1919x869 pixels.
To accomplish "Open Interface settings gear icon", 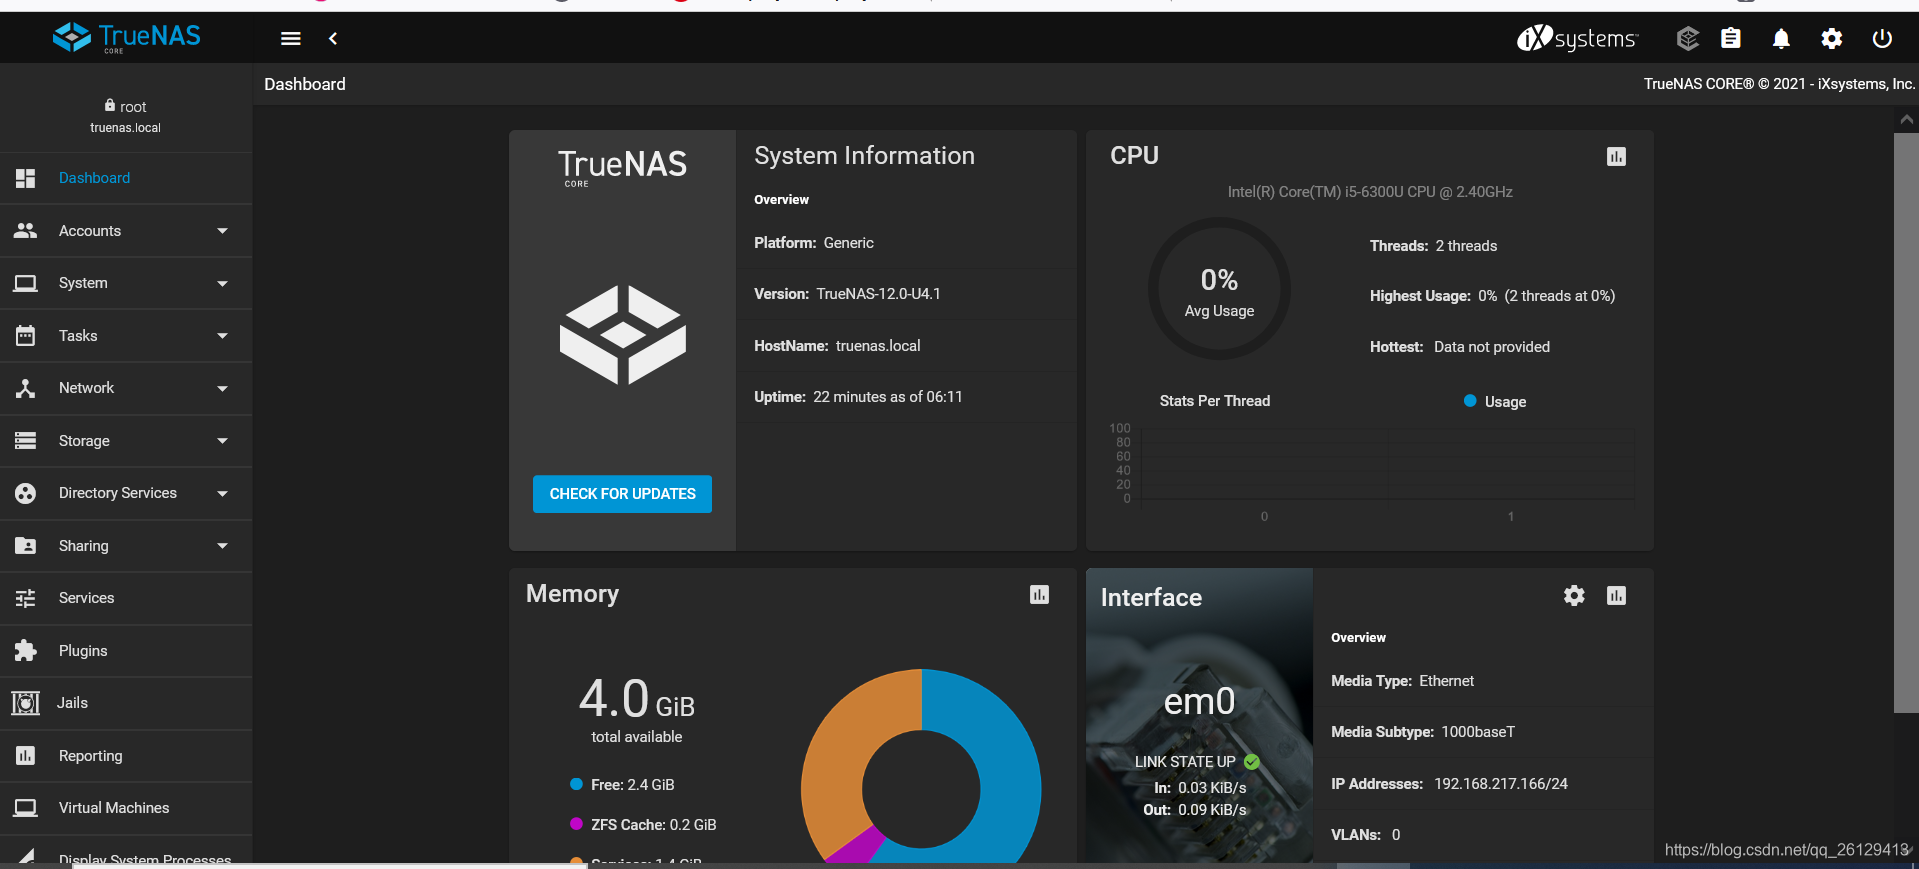I will (1574, 596).
